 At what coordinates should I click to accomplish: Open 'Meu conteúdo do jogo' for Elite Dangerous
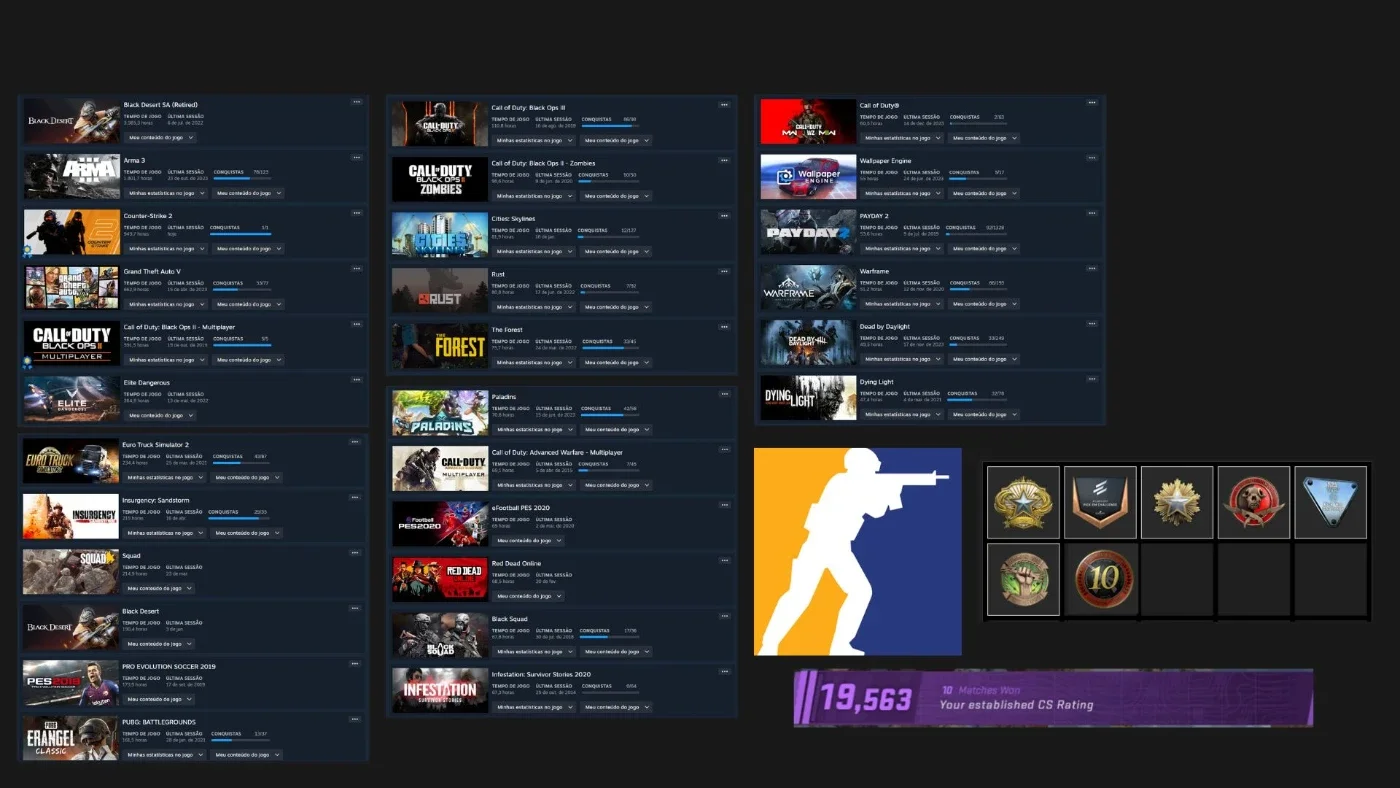click(x=159, y=415)
